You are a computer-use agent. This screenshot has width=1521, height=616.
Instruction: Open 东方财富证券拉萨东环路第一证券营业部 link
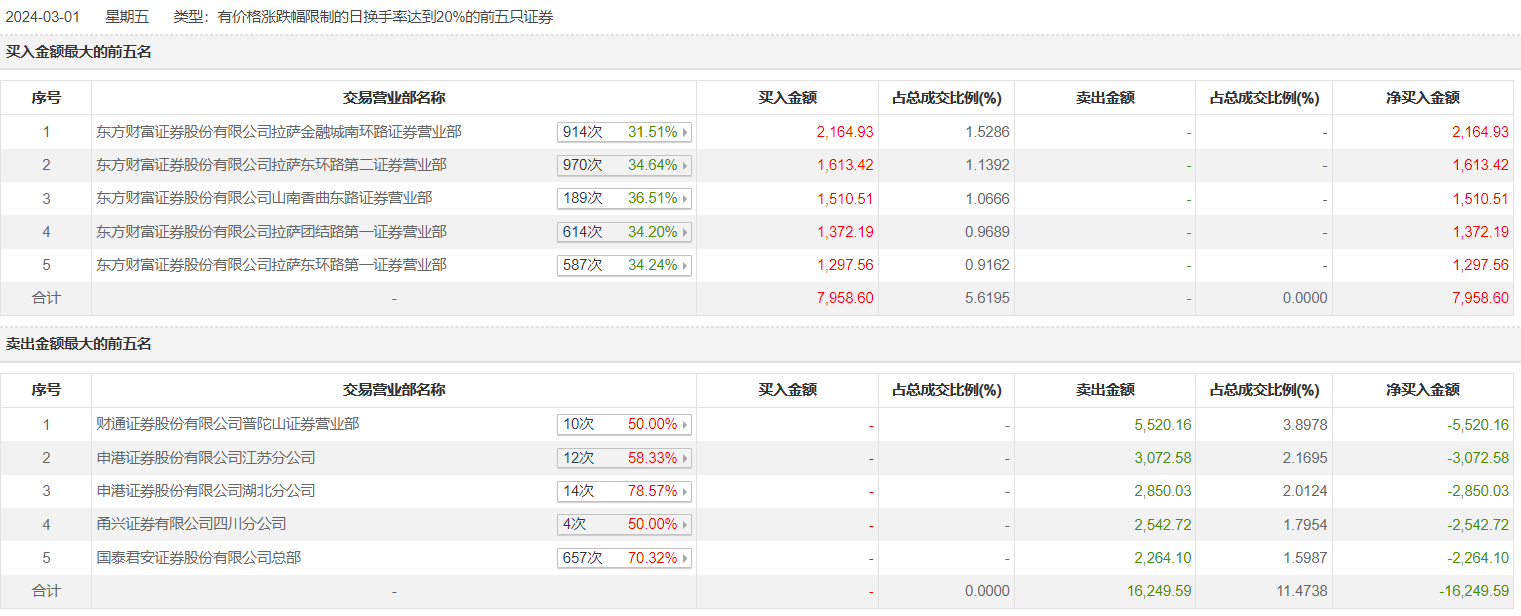click(x=271, y=265)
